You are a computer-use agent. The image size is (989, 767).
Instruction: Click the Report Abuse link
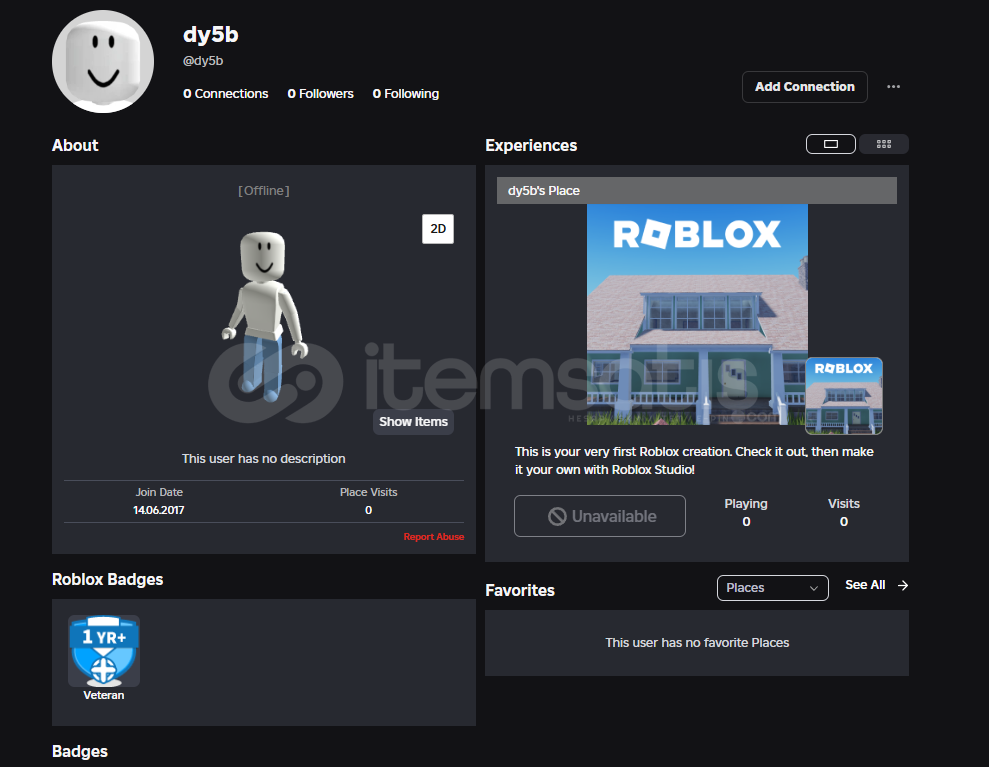pyautogui.click(x=433, y=537)
